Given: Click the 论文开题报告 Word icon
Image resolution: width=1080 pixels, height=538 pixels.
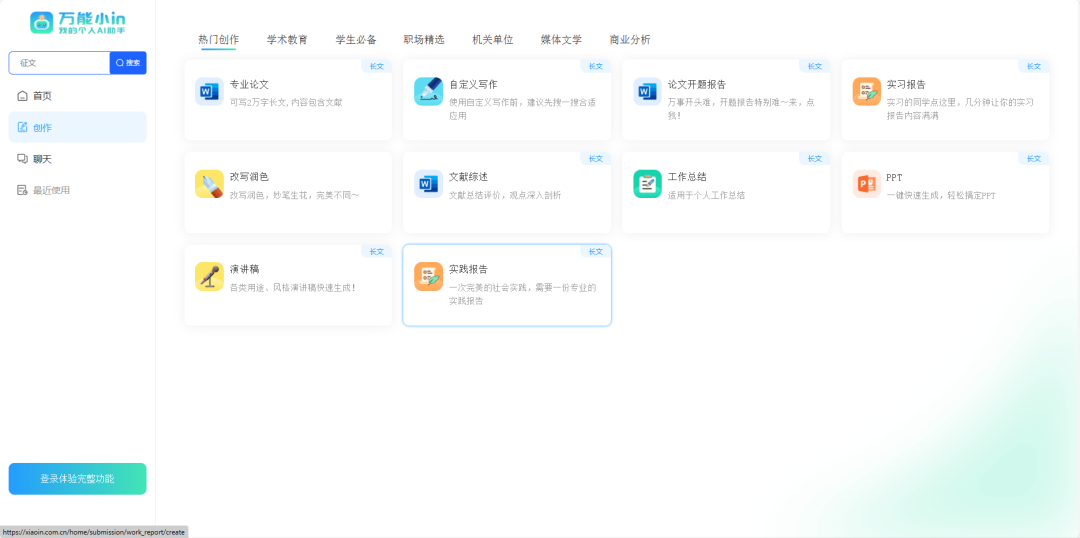Looking at the screenshot, I should pyautogui.click(x=647, y=92).
